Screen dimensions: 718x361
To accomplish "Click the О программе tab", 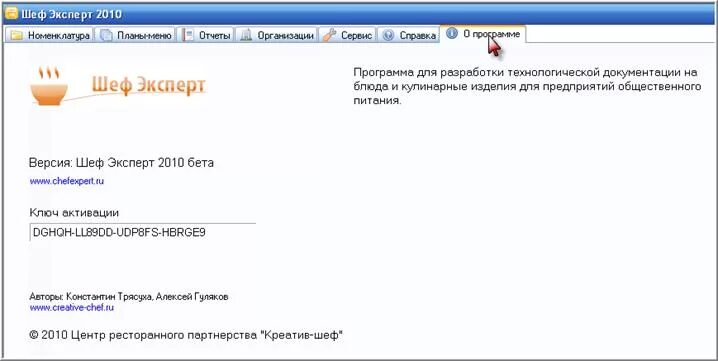I will click(483, 34).
